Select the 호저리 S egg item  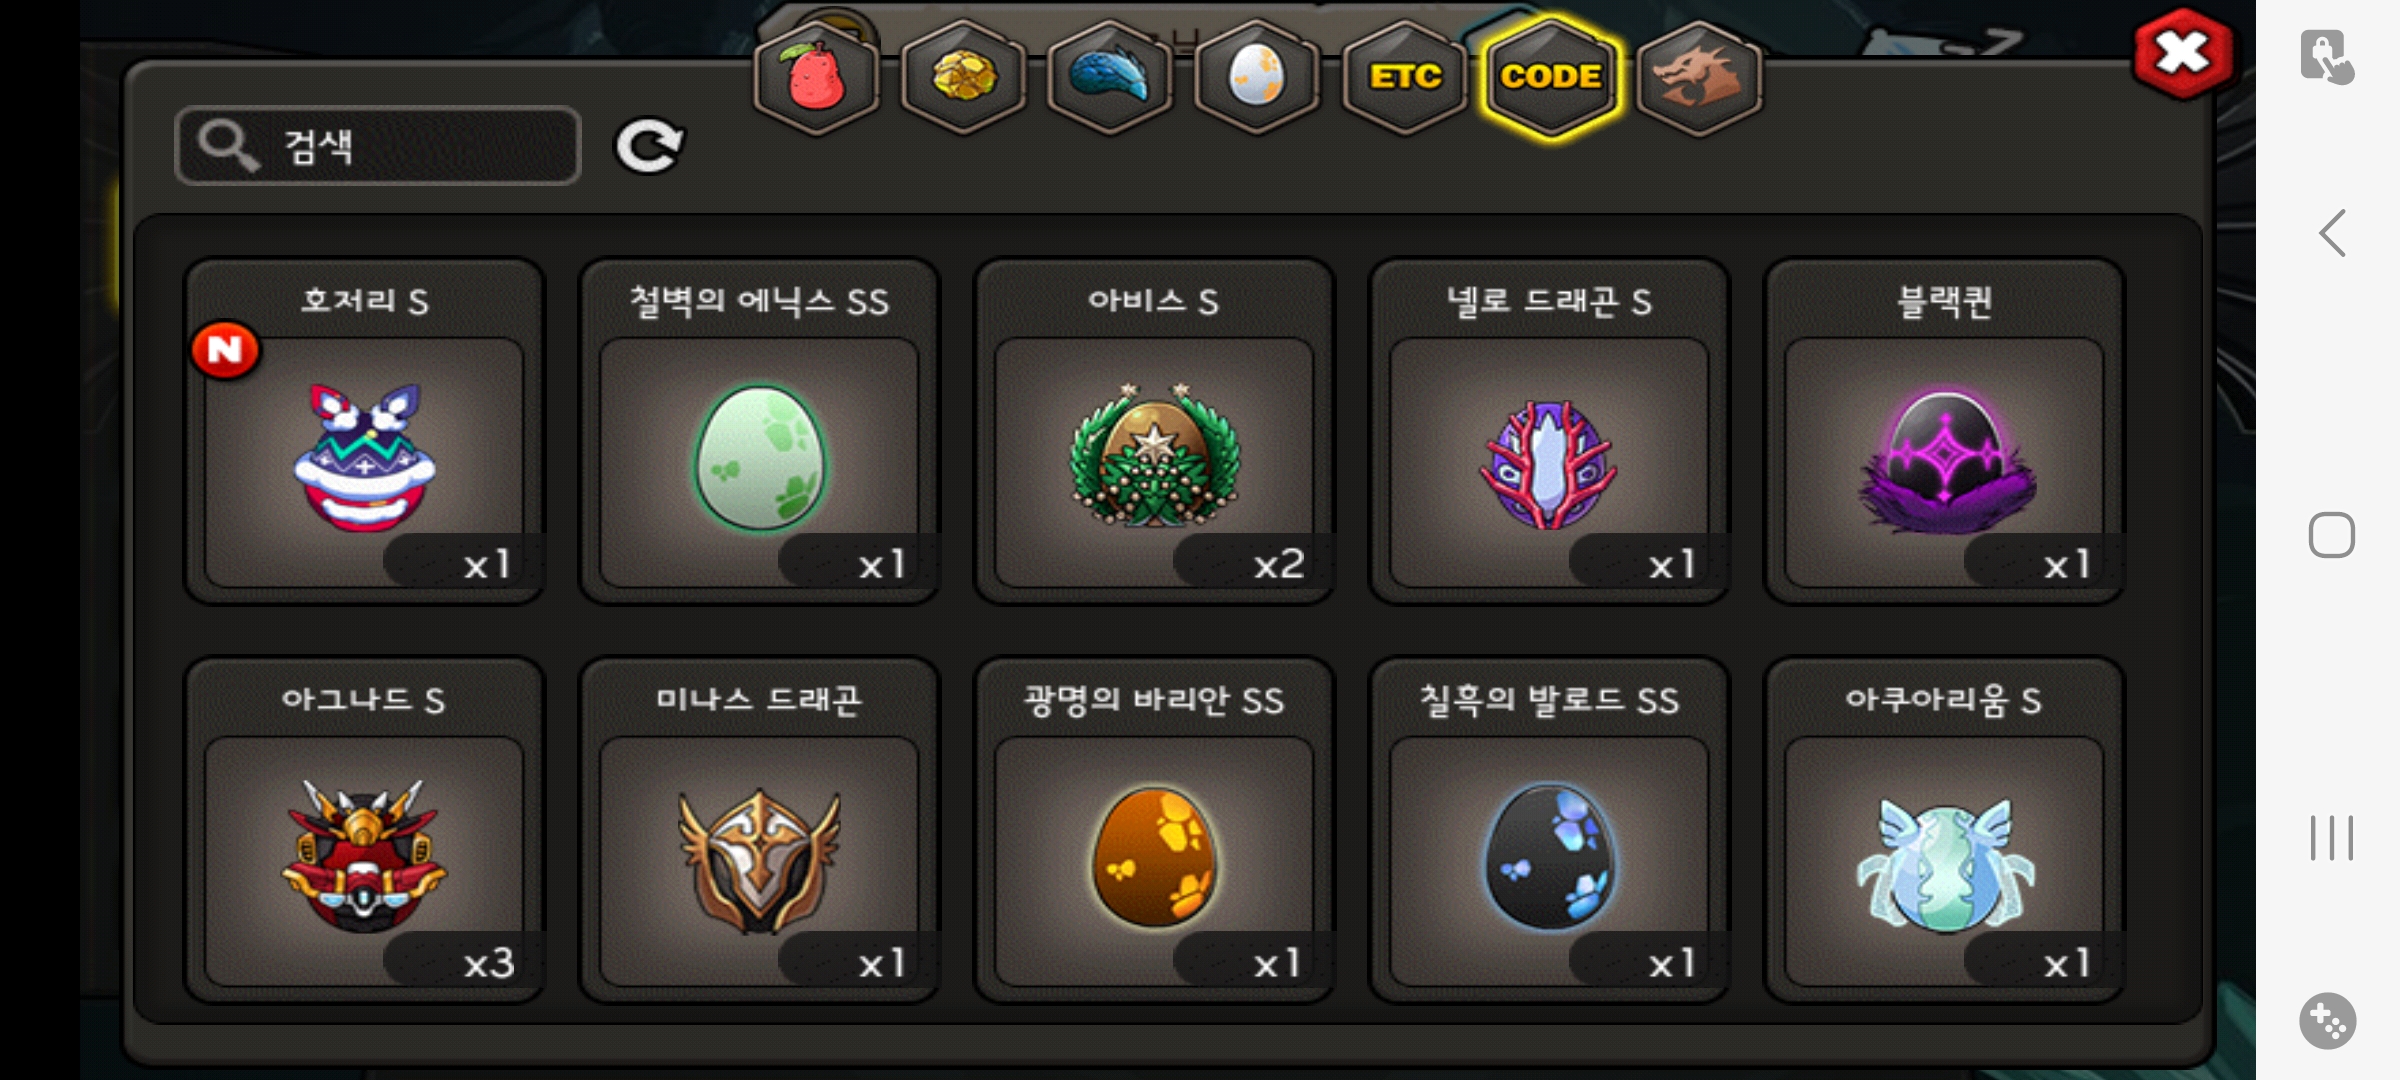[x=364, y=432]
